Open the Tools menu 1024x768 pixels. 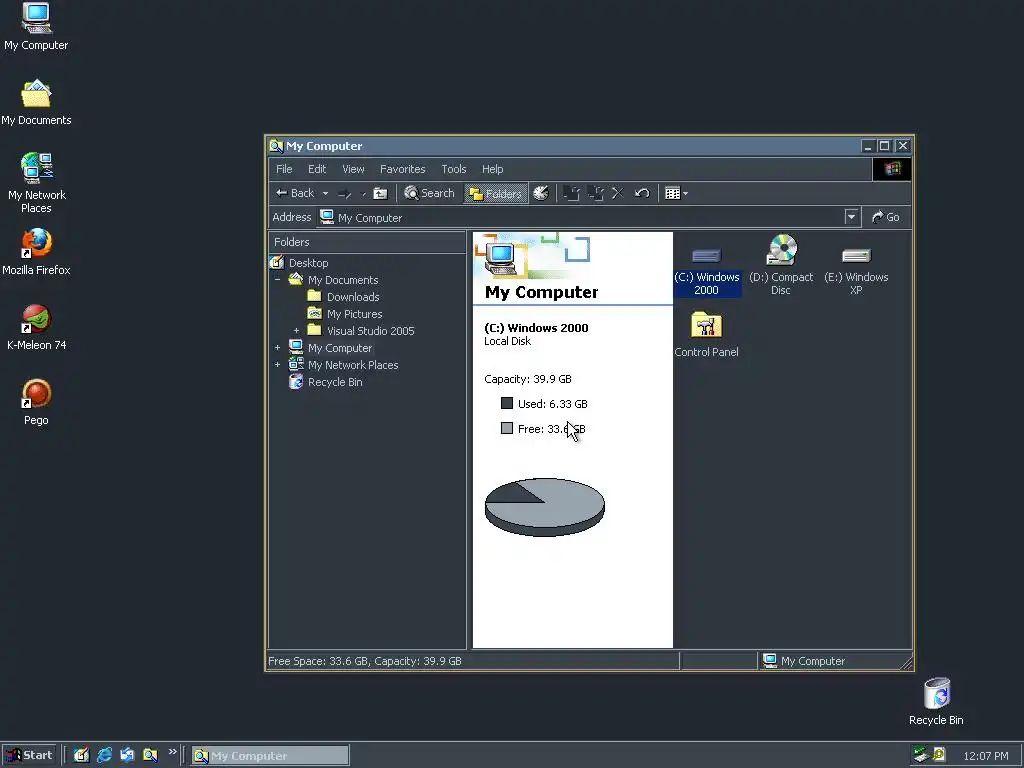454,169
